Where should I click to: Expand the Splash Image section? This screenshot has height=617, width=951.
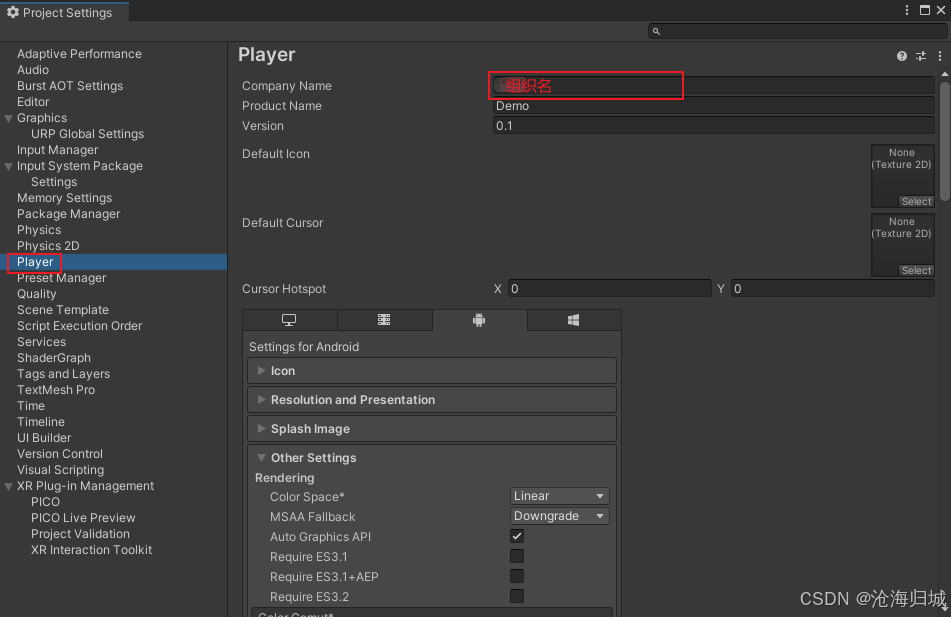pyautogui.click(x=432, y=429)
